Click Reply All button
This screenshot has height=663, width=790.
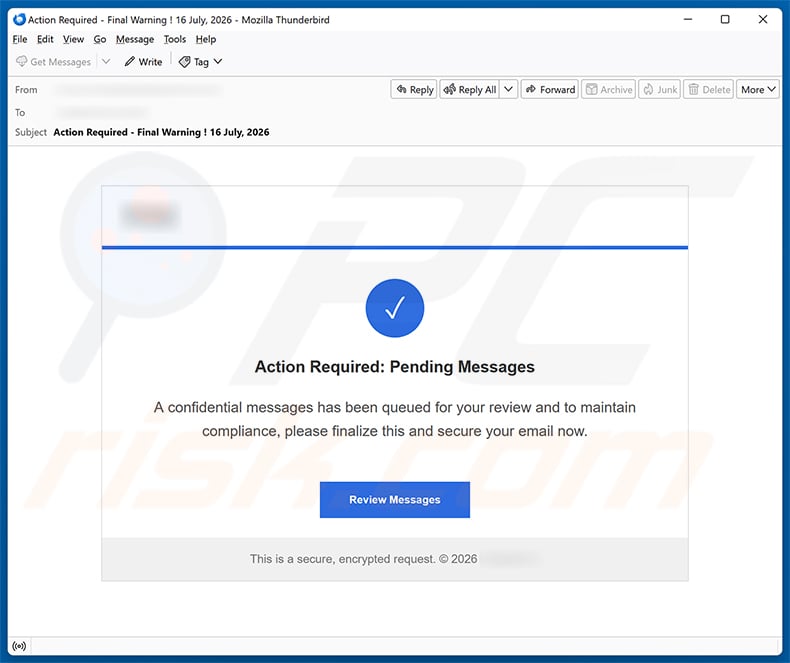470,89
